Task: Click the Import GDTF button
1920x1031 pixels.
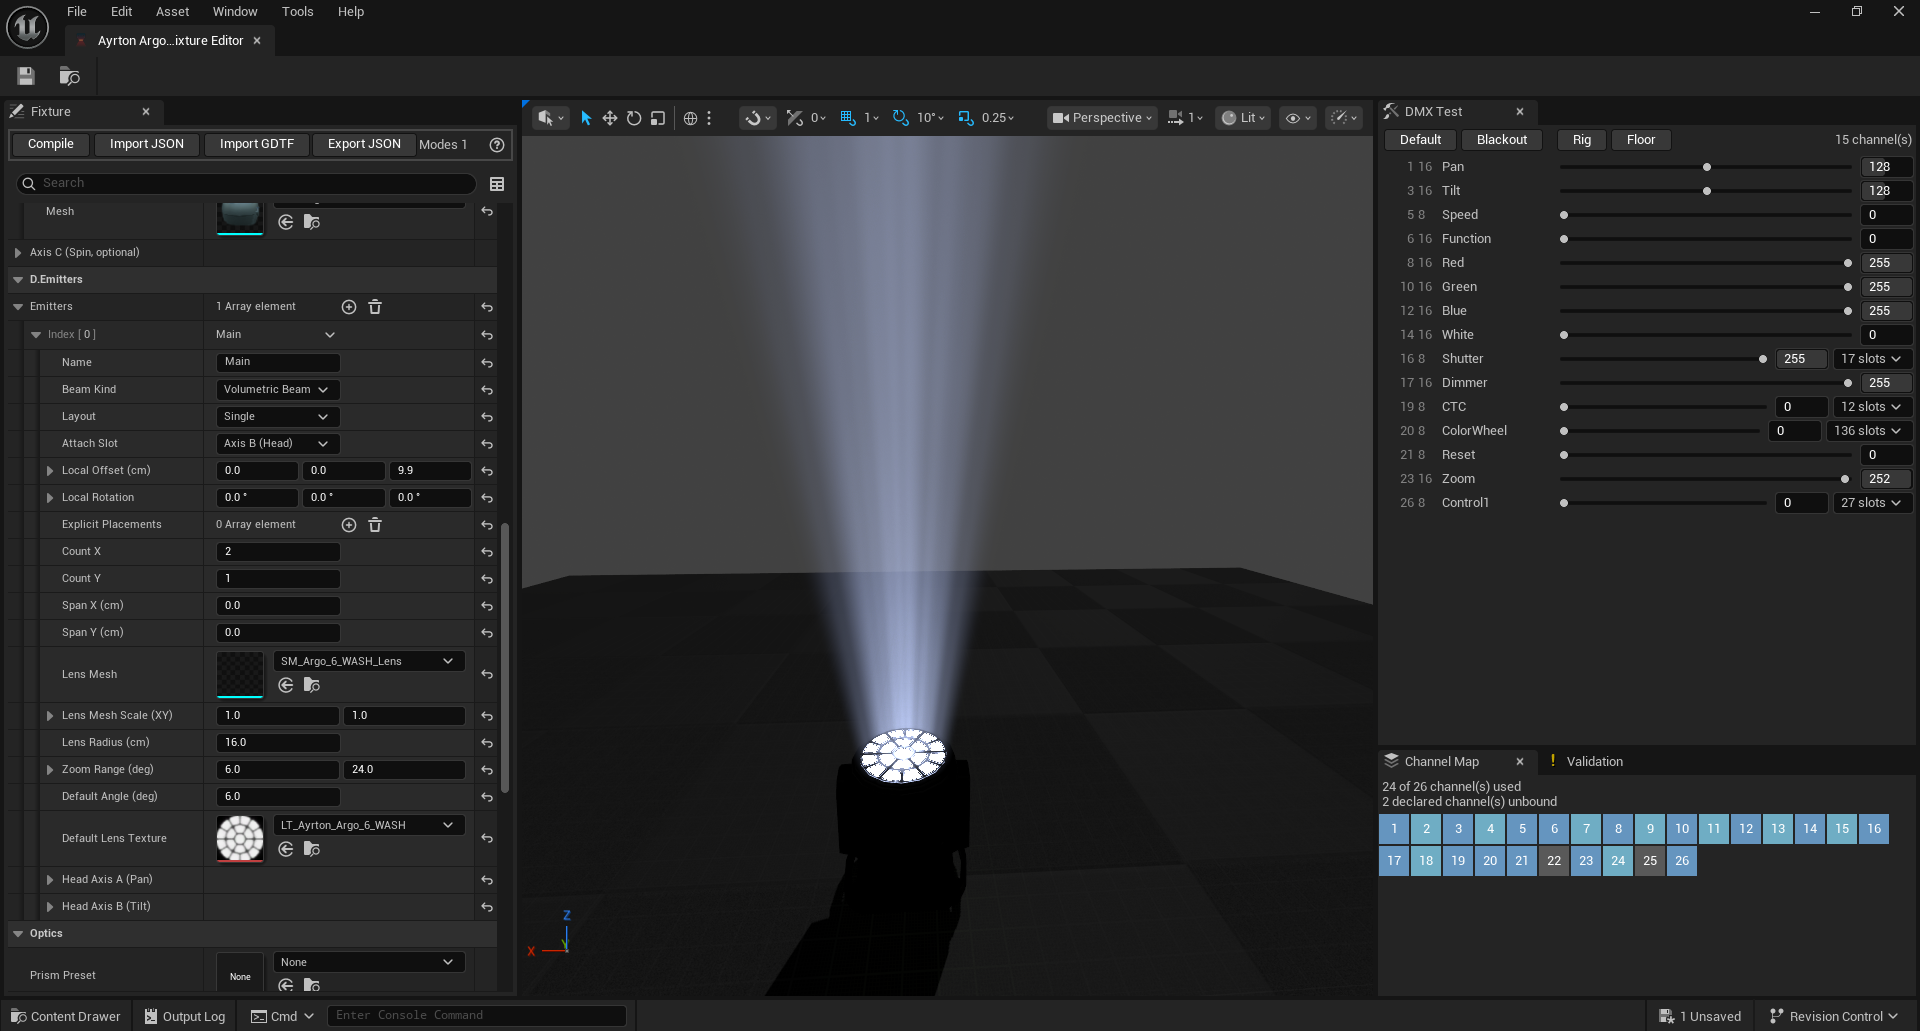Action: coord(257,144)
